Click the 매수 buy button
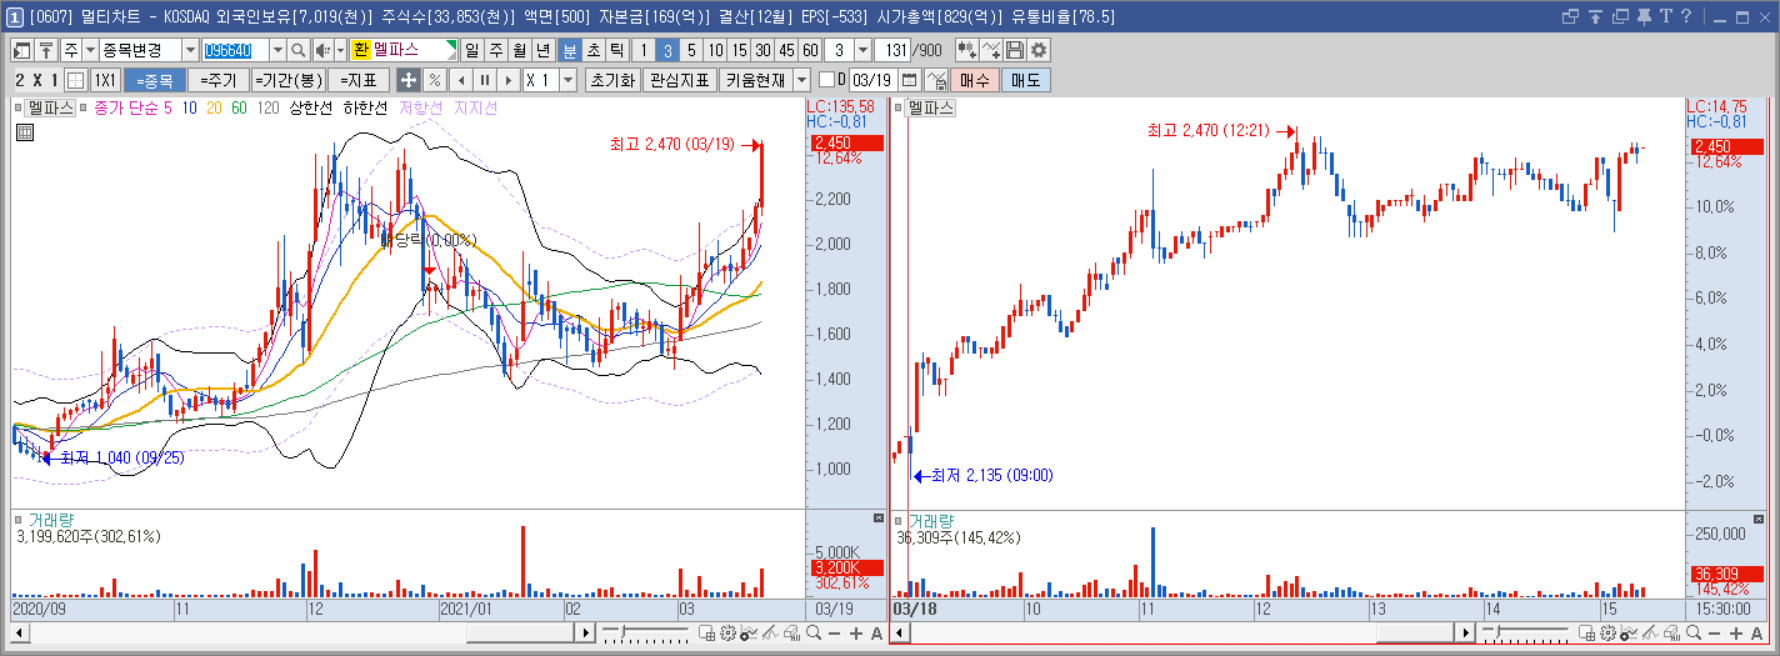This screenshot has width=1780, height=656. pyautogui.click(x=975, y=80)
